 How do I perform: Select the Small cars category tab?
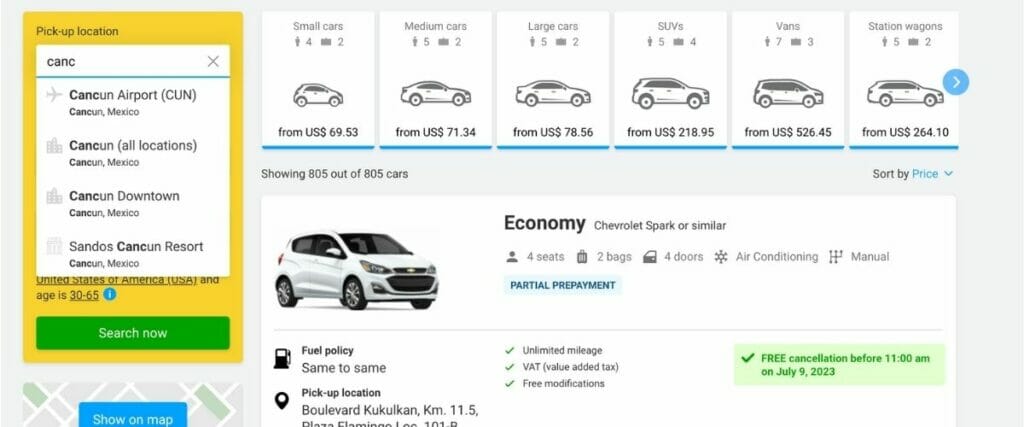coord(318,80)
